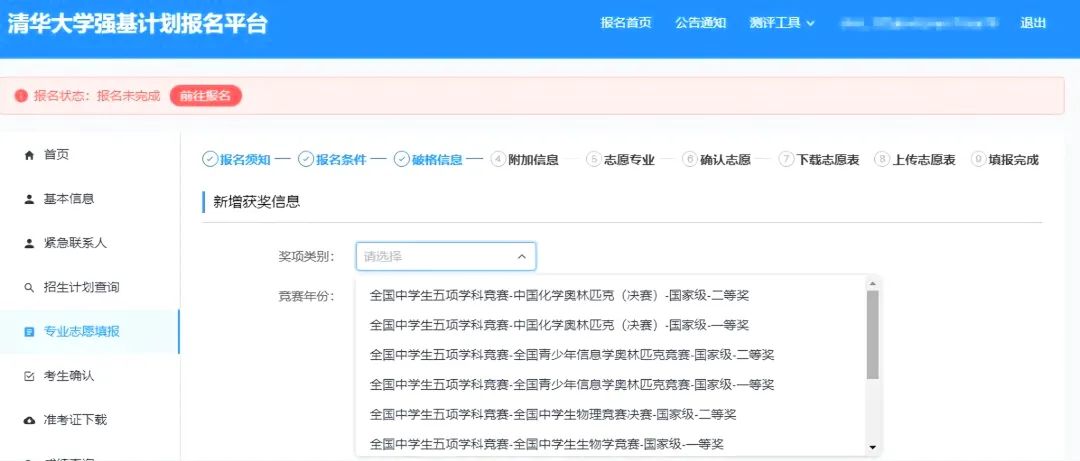Click the 破格信息 step label
1080x461 pixels.
[437, 160]
